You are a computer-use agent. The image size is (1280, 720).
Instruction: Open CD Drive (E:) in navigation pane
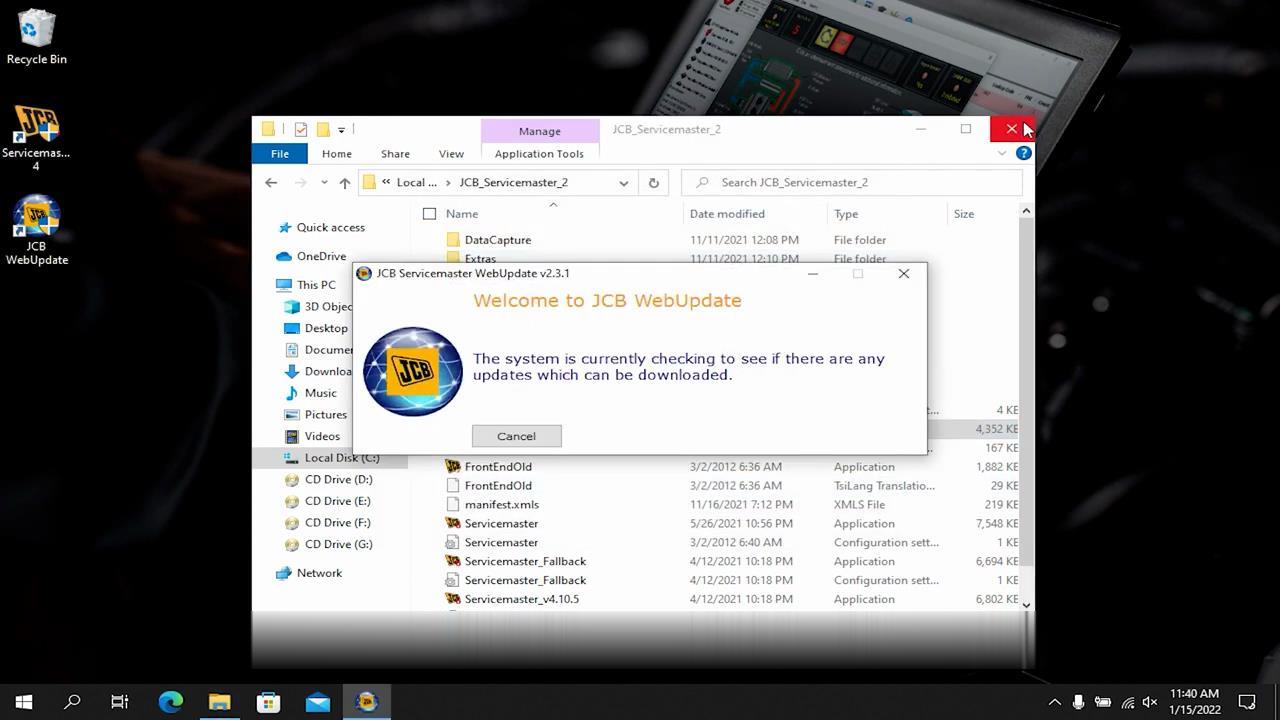[x=338, y=502]
